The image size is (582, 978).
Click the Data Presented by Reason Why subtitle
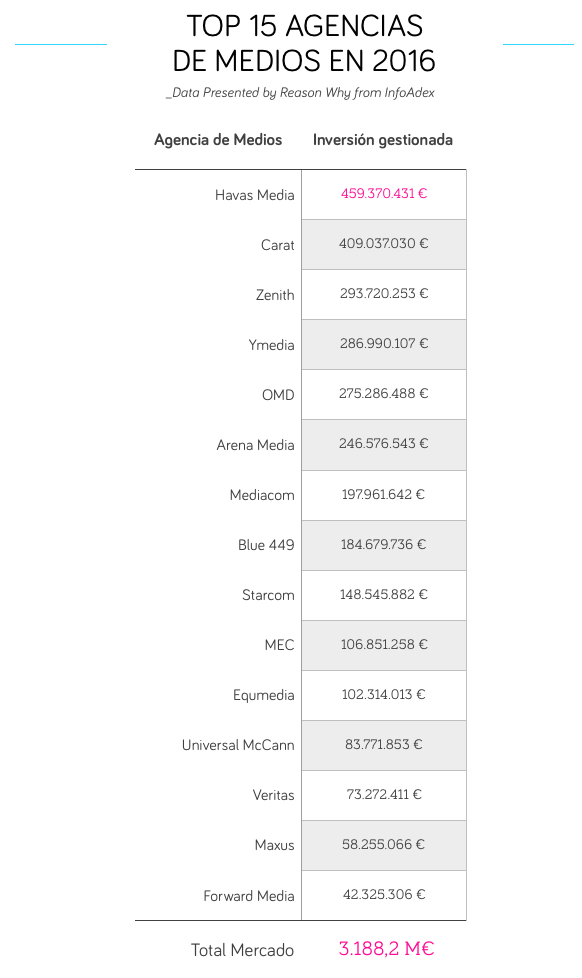(300, 93)
